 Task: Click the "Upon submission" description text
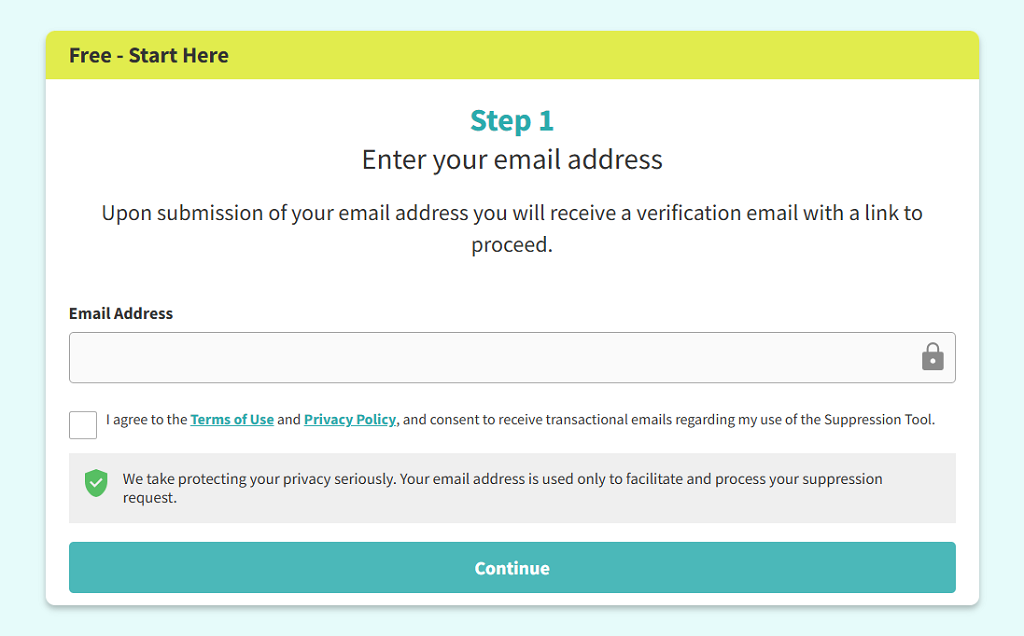[512, 213]
